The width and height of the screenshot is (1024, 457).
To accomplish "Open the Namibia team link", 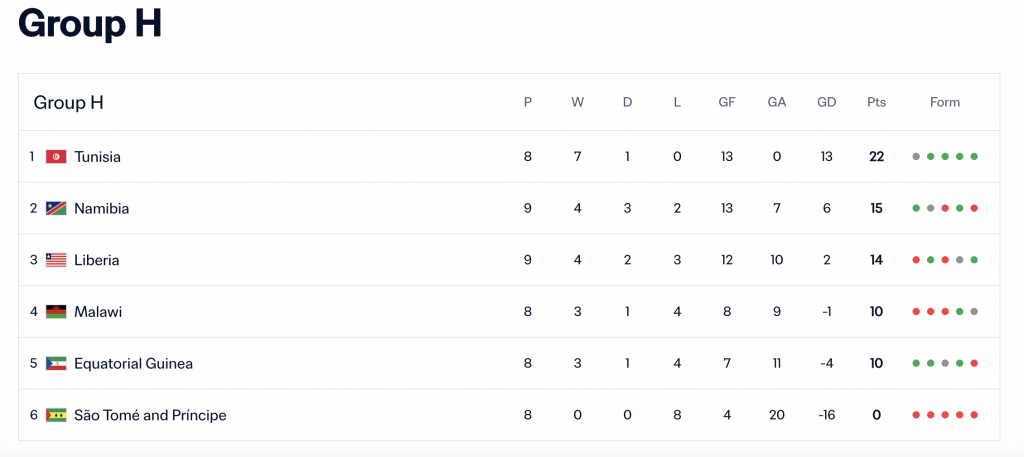I will click(101, 209).
